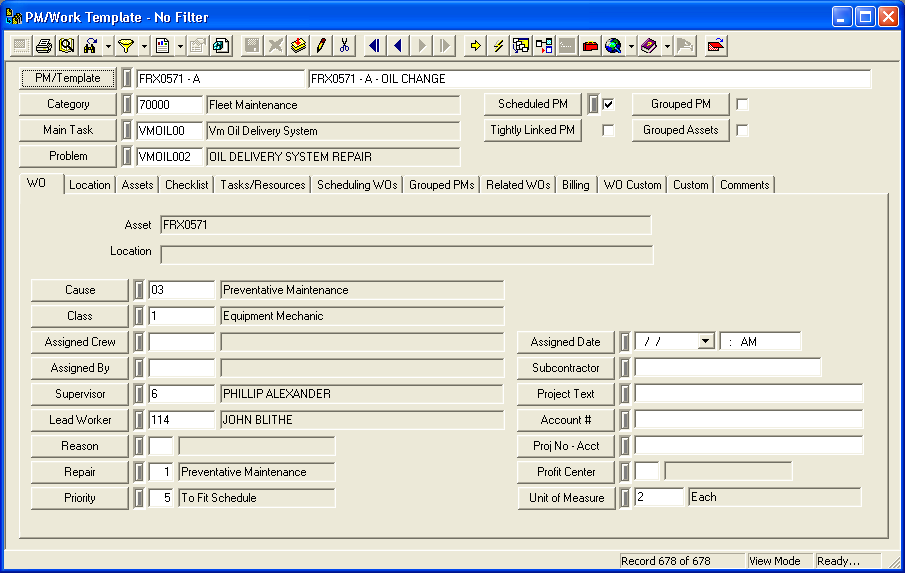This screenshot has height=573, width=905.
Task: Click the Lead Worker button
Action: tap(80, 420)
